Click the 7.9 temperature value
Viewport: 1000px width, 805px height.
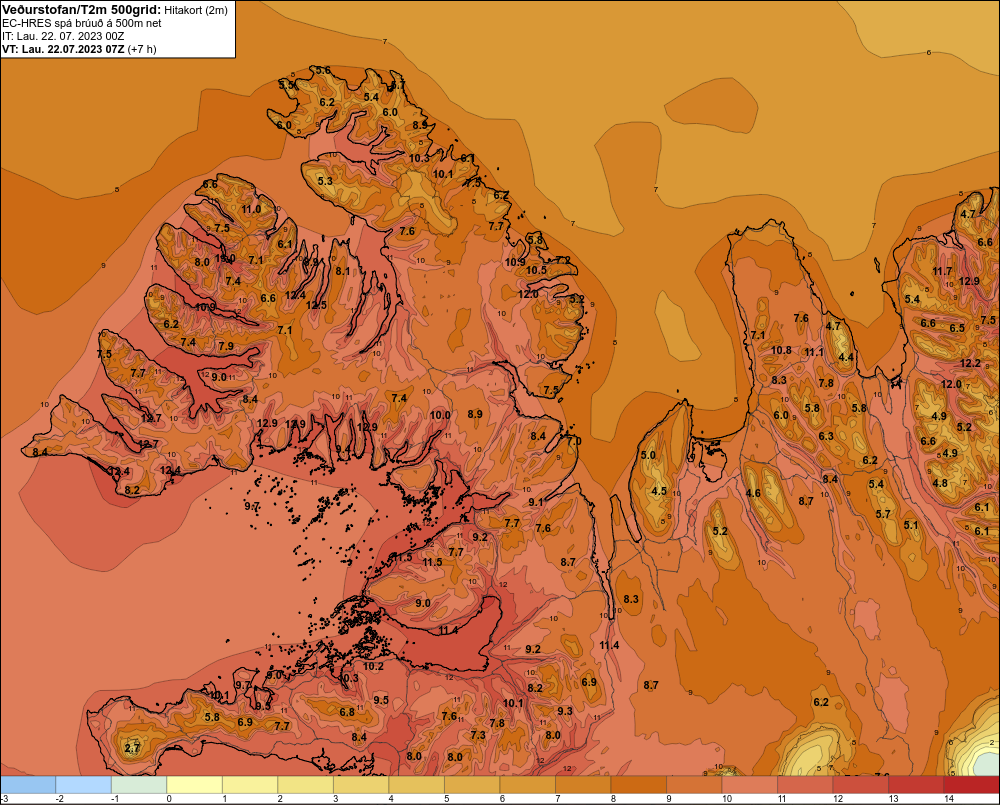coord(226,346)
